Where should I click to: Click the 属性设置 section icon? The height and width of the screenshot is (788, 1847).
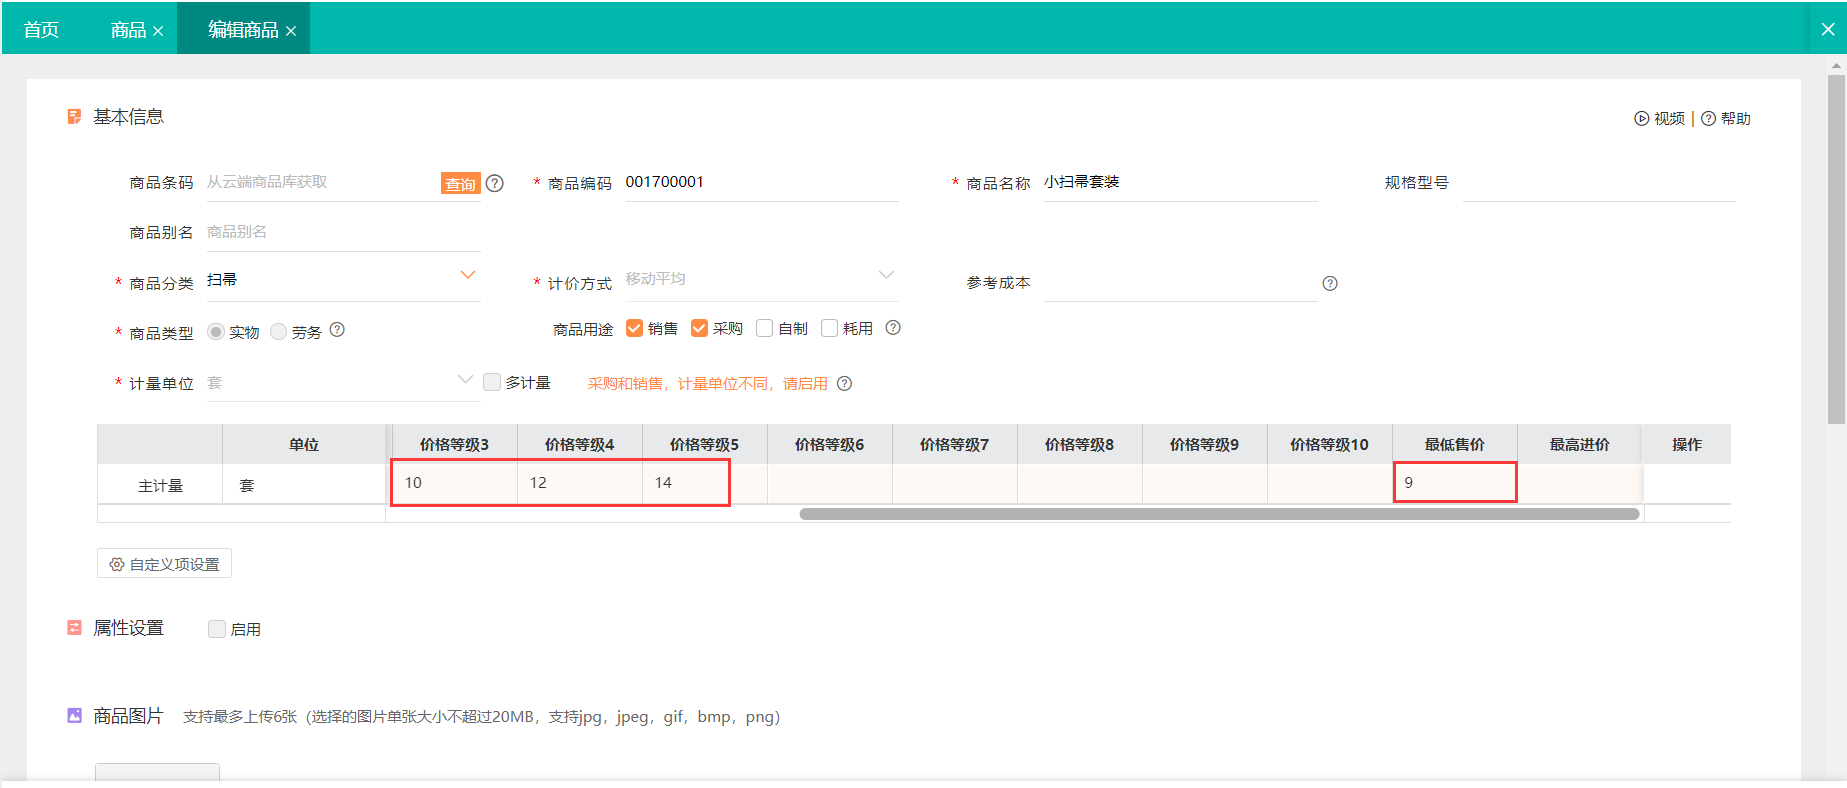(74, 627)
